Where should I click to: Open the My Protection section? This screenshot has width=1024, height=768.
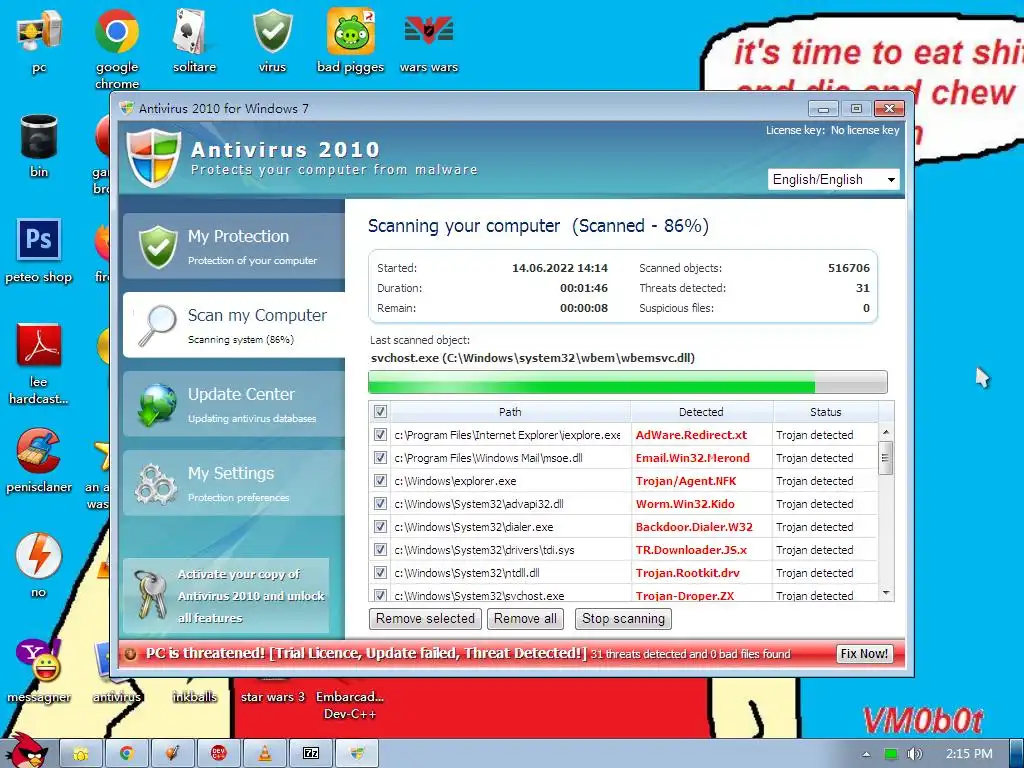(234, 246)
